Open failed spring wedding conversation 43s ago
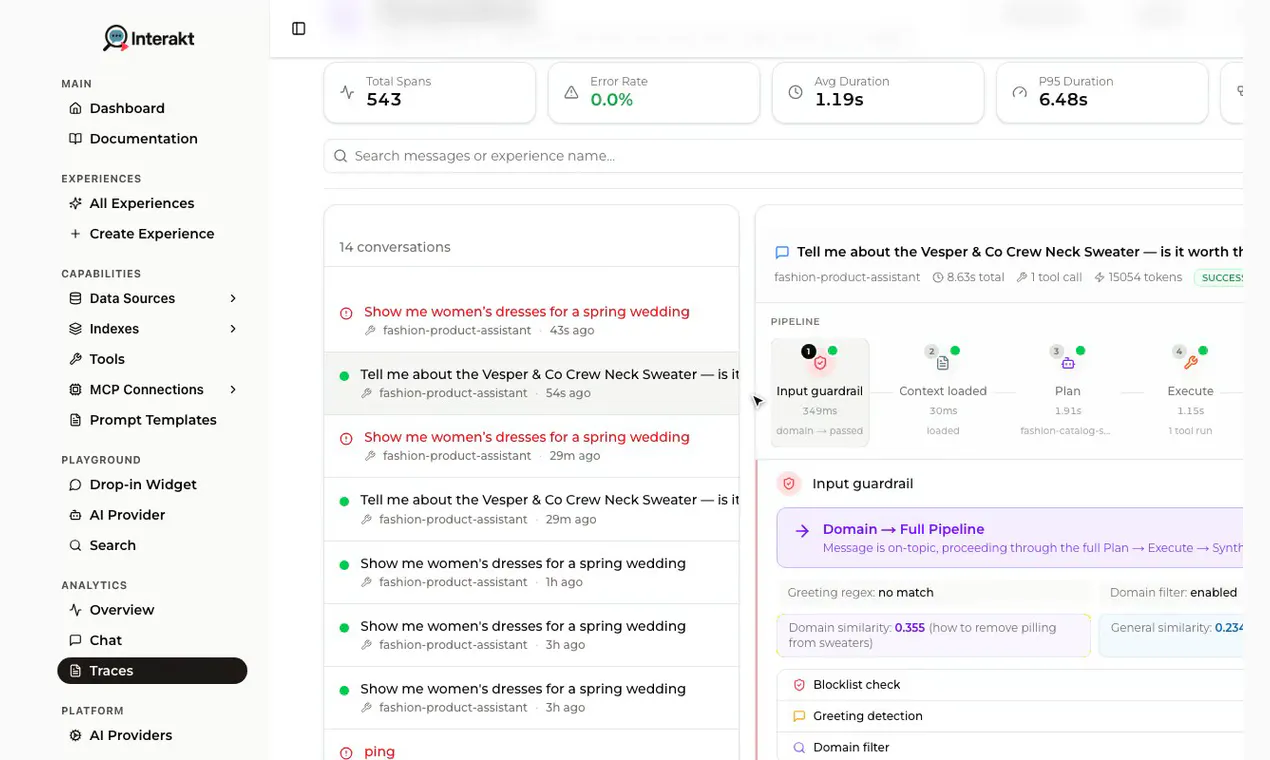Image resolution: width=1270 pixels, height=760 pixels. pos(531,320)
